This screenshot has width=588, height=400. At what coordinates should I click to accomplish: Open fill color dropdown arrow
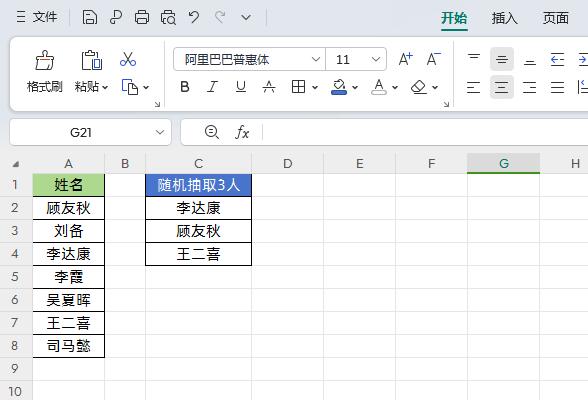pos(355,88)
